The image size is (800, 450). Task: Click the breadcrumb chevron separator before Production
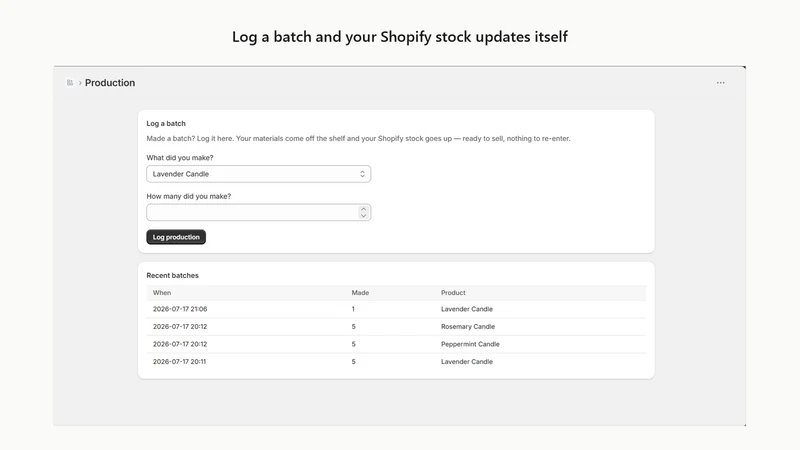point(80,83)
